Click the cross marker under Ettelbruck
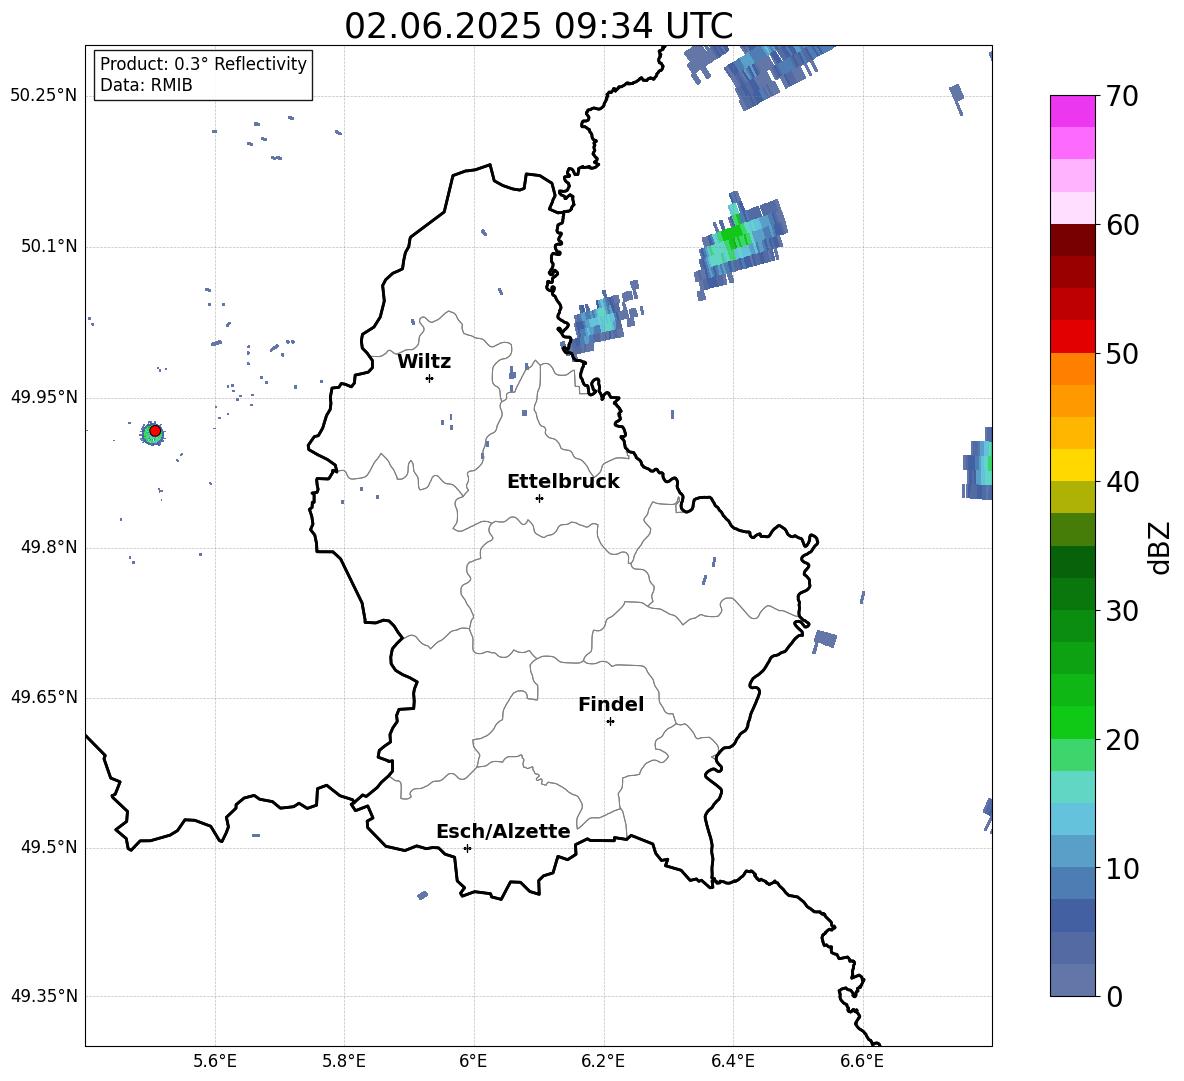Screen dimensions: 1184x1081 (x=539, y=498)
